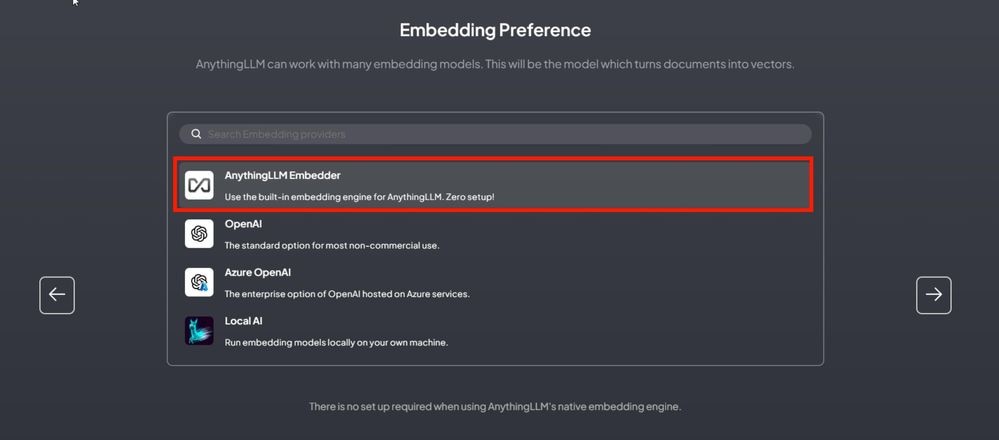Click the OpenAI logo icon
The image size is (999, 440).
tap(199, 234)
